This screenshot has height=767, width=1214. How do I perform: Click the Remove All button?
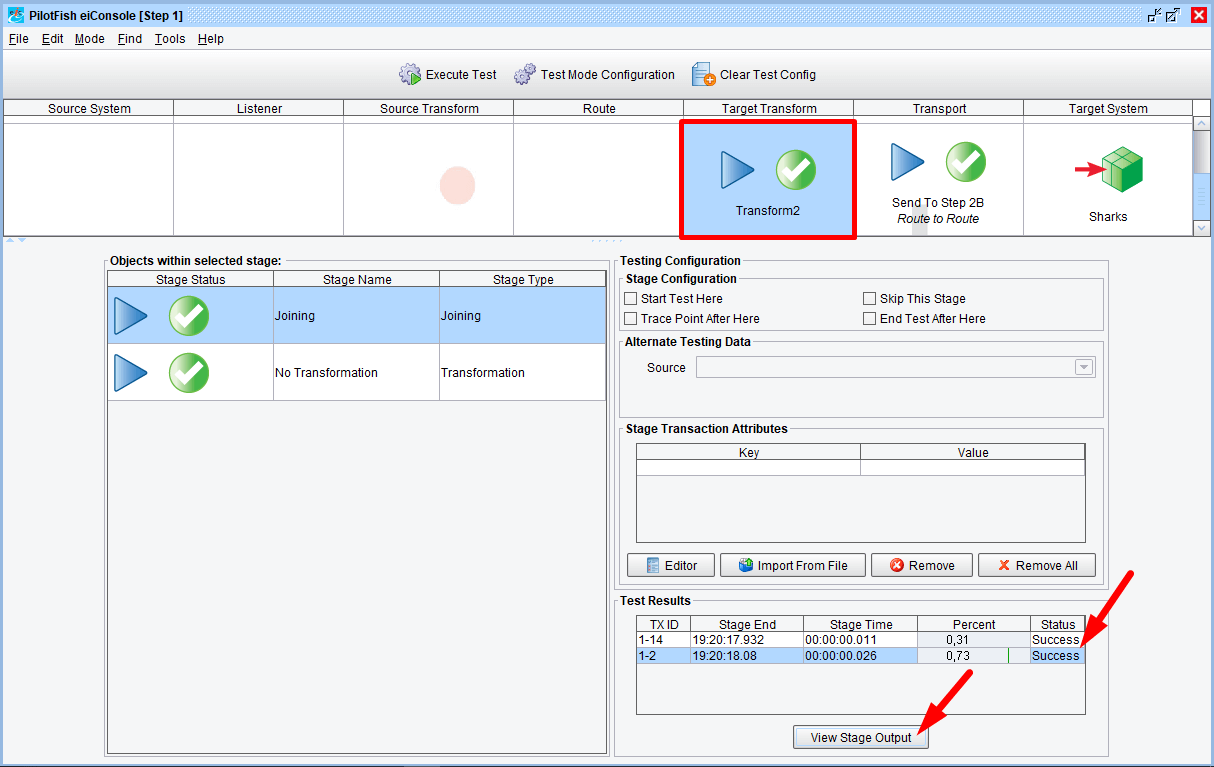[1036, 566]
